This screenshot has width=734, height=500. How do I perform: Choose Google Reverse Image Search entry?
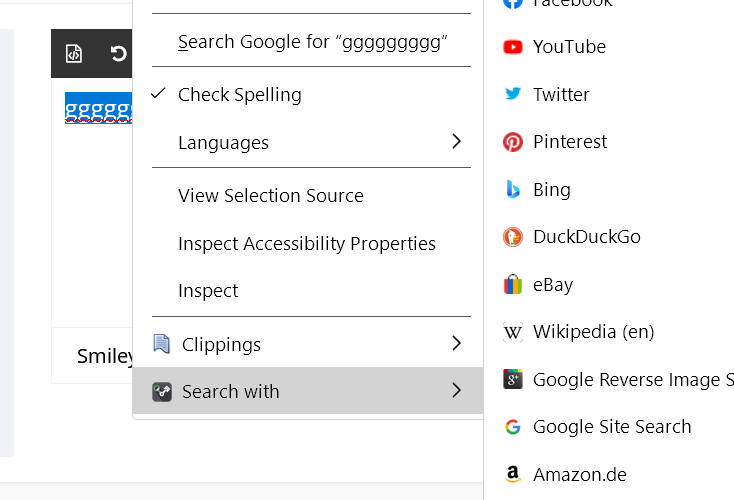point(632,379)
